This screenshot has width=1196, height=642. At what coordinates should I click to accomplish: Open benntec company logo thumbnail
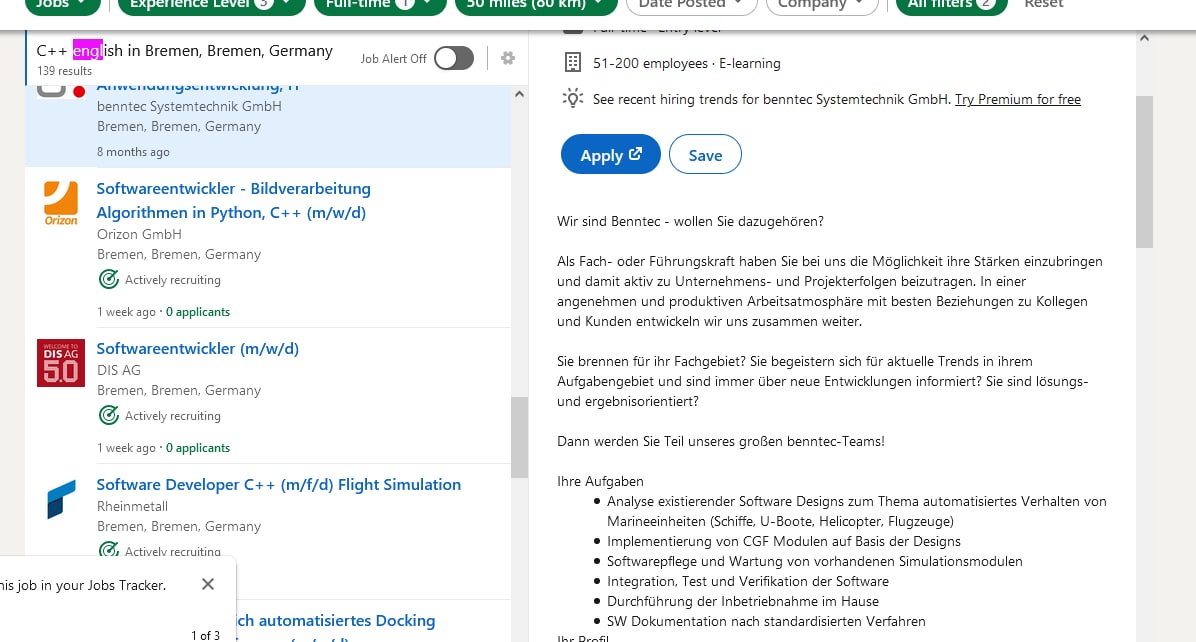[x=60, y=91]
